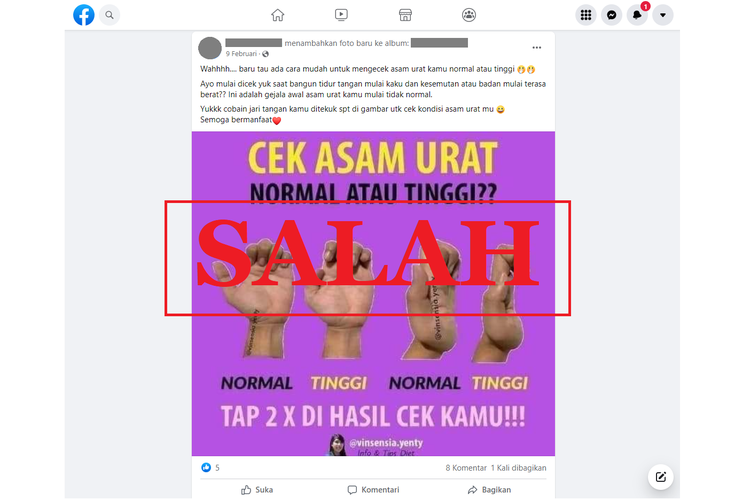
Task: Open Messenger chats
Action: pos(611,15)
